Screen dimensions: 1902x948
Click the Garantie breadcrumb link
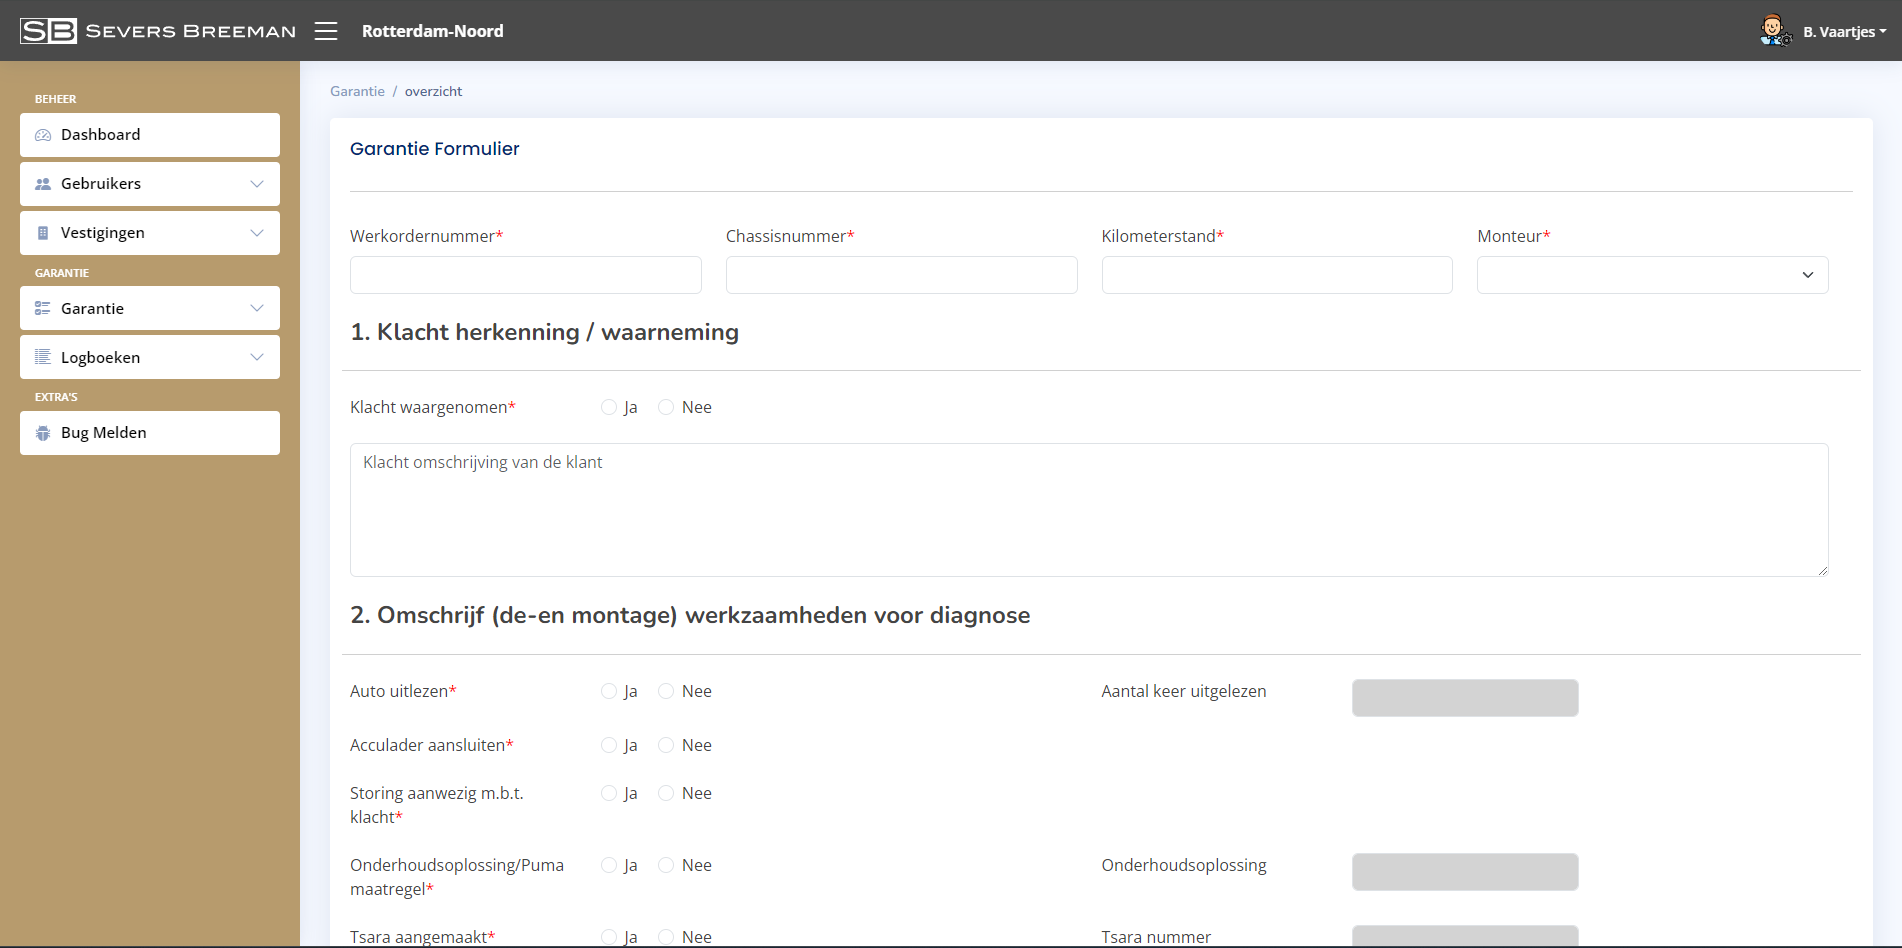pos(357,91)
